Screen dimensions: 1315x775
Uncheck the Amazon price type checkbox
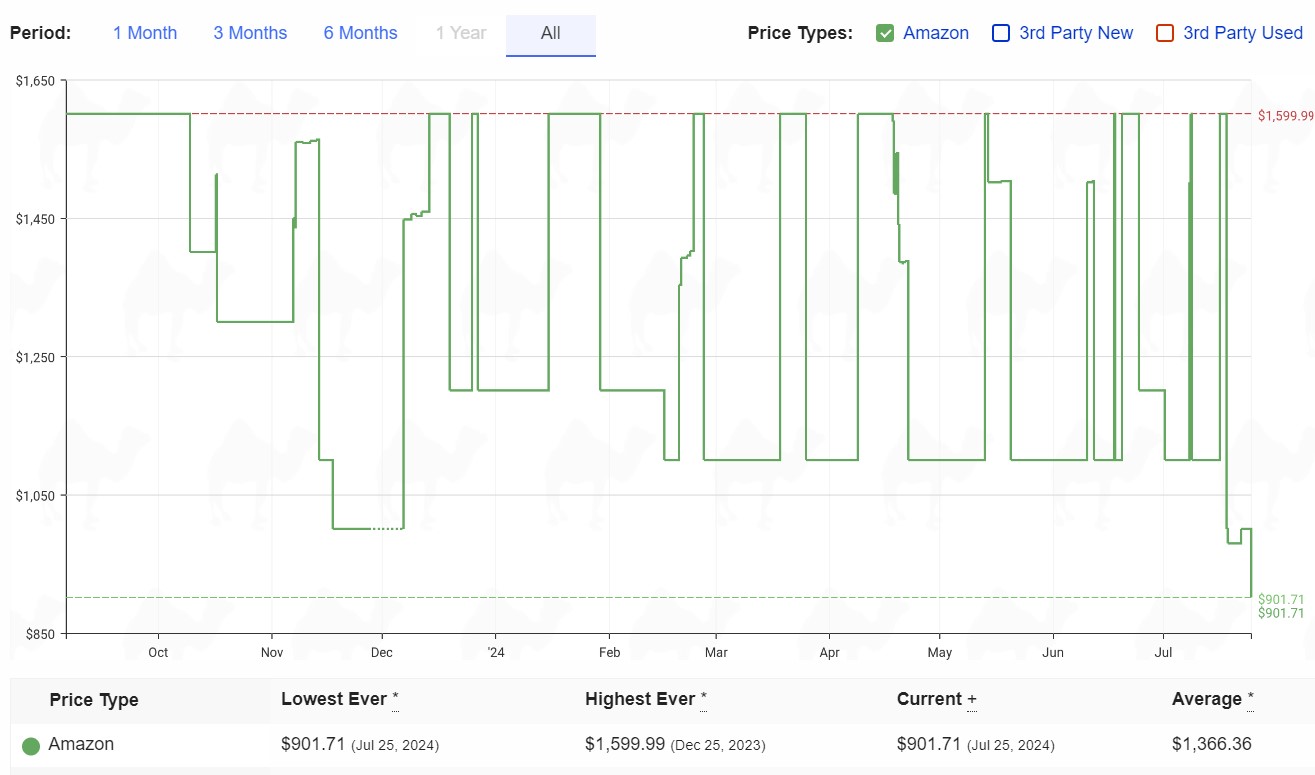tap(885, 33)
